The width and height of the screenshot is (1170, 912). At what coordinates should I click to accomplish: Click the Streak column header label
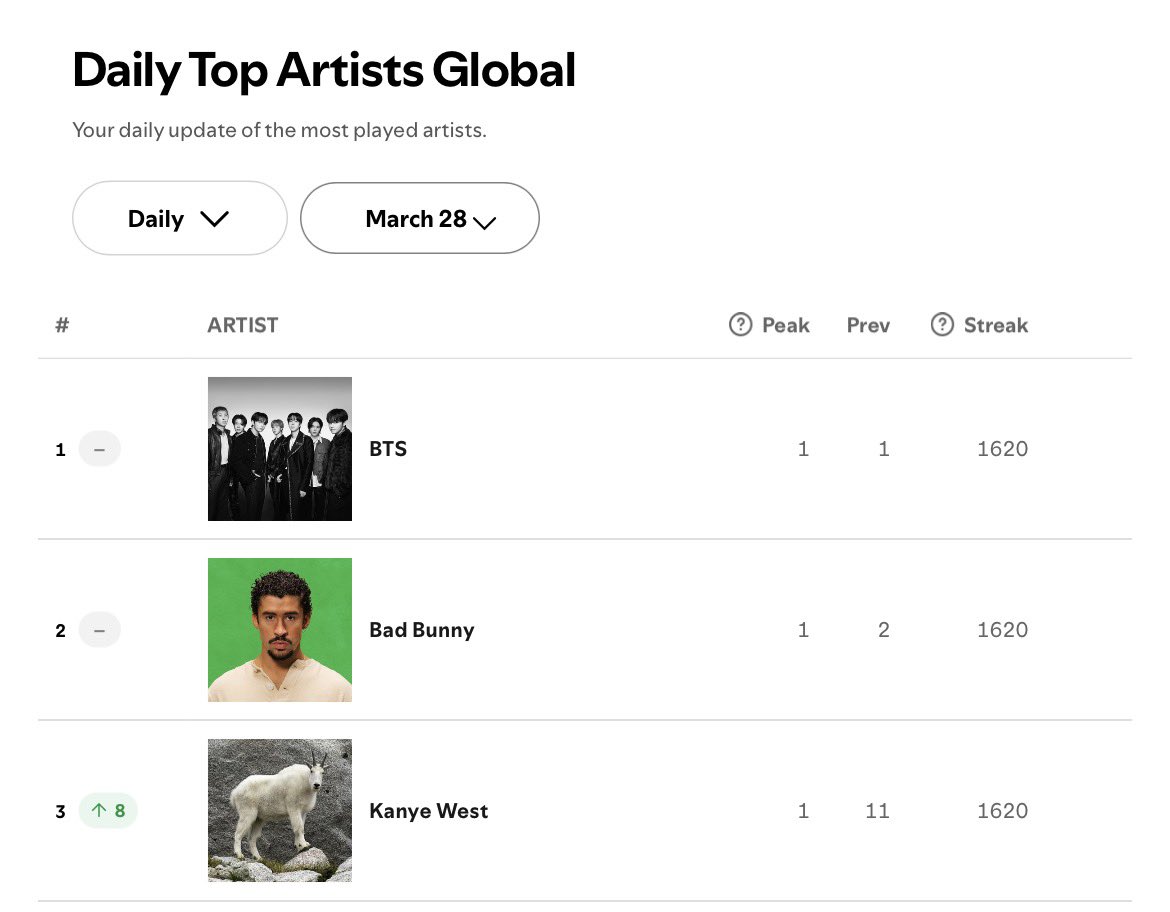(x=996, y=325)
